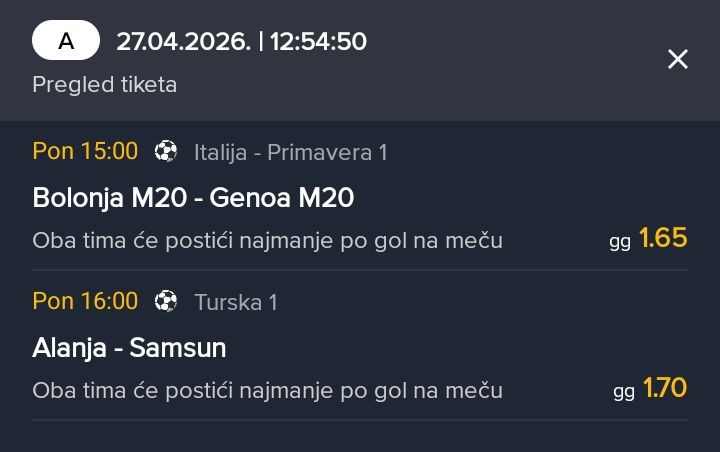Open the Turska 1 league
Image resolution: width=720 pixels, height=452 pixels.
pos(235,302)
